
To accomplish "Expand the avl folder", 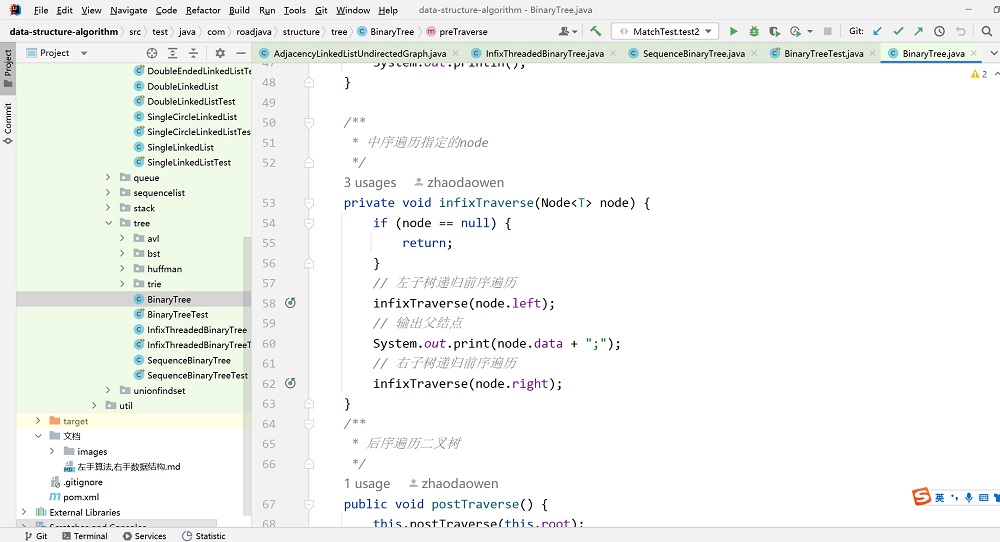I will [x=122, y=238].
